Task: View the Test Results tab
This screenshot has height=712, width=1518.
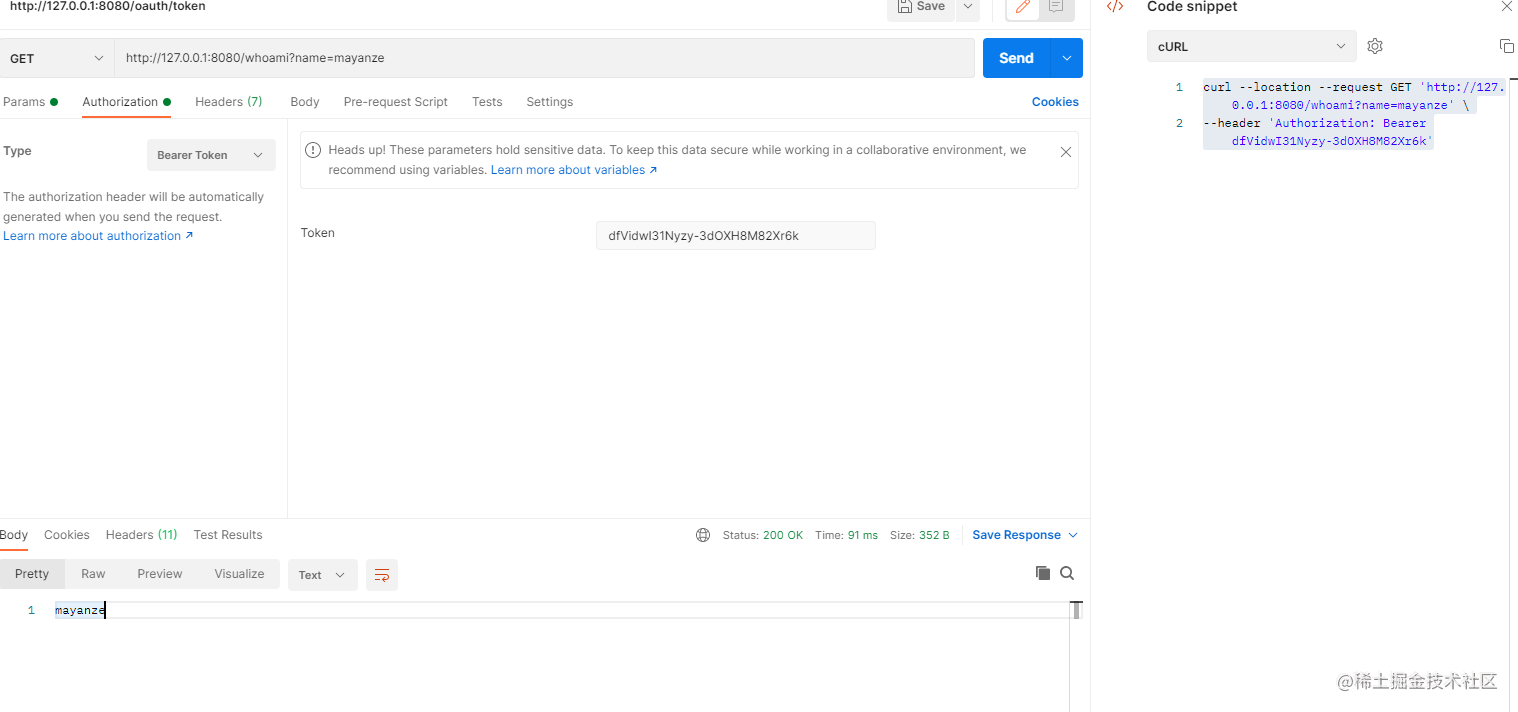Action: point(227,534)
